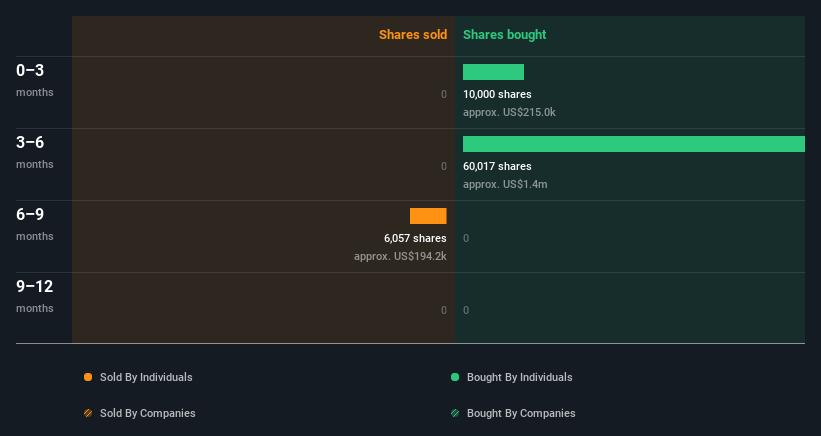Image resolution: width=821 pixels, height=436 pixels.
Task: Click the Bought By Companies legend label
Action: [521, 413]
